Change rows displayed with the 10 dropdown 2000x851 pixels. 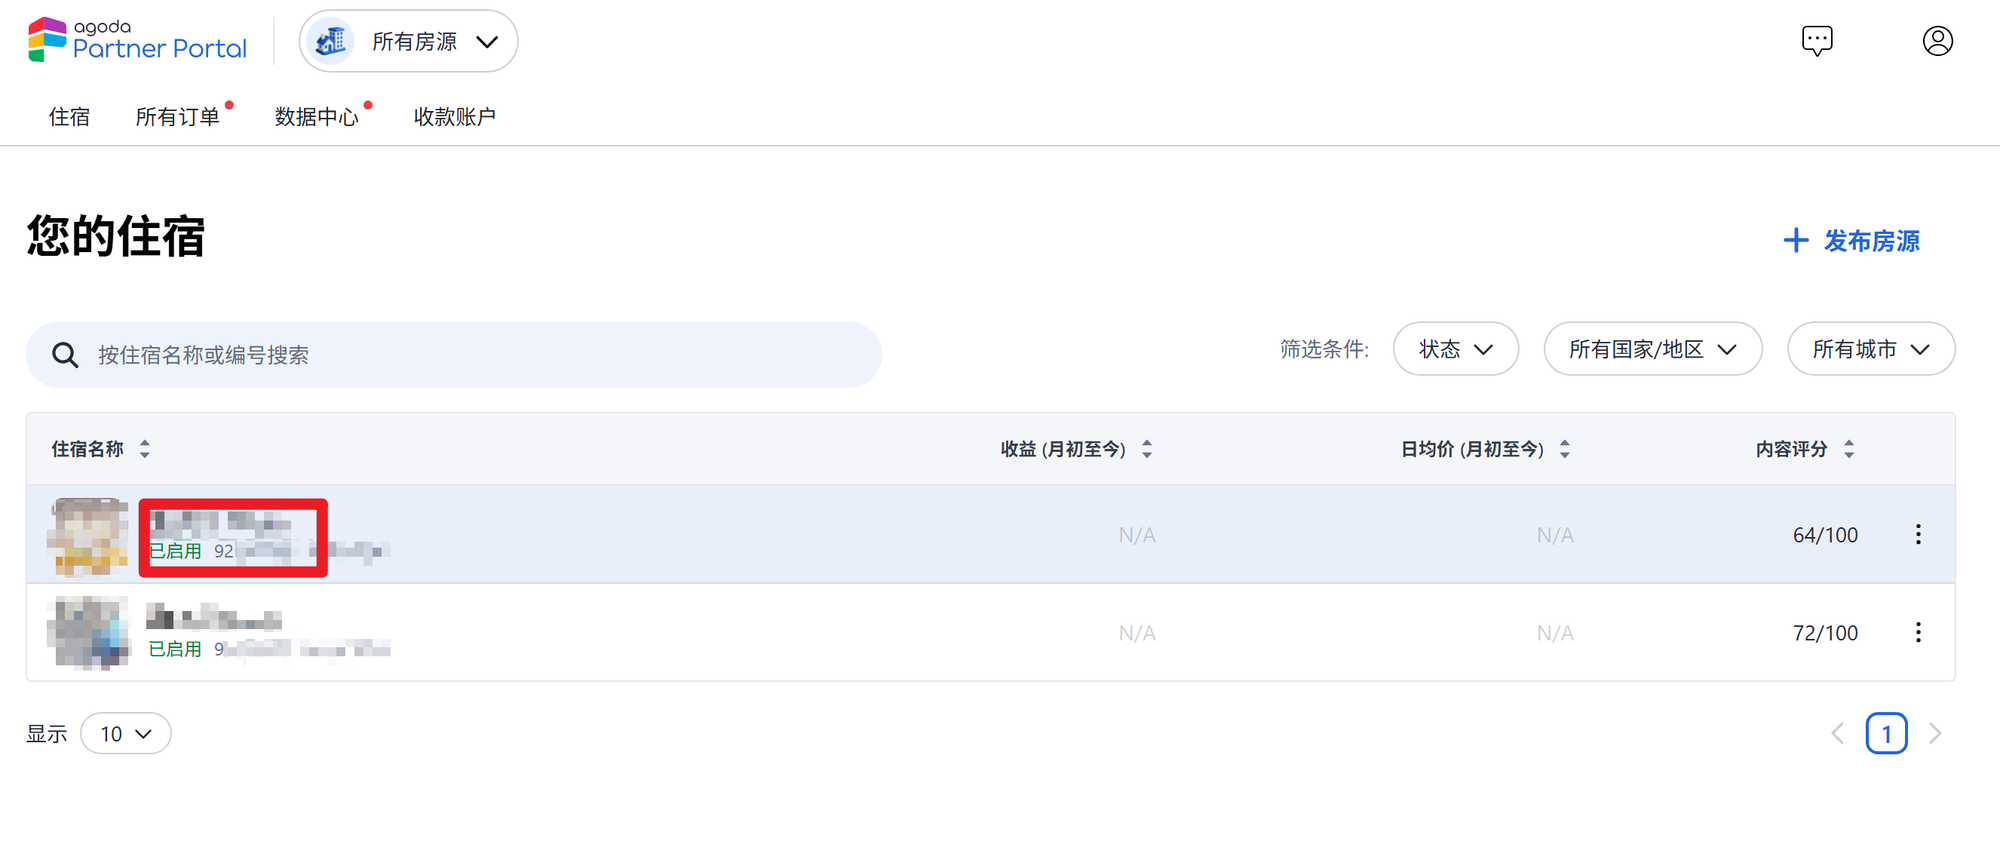(125, 733)
